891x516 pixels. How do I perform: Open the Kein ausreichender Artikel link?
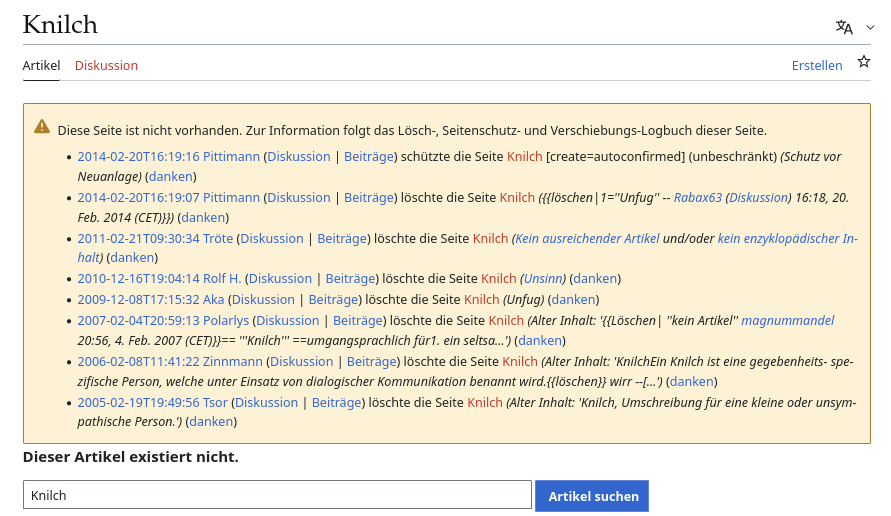pyautogui.click(x=588, y=239)
